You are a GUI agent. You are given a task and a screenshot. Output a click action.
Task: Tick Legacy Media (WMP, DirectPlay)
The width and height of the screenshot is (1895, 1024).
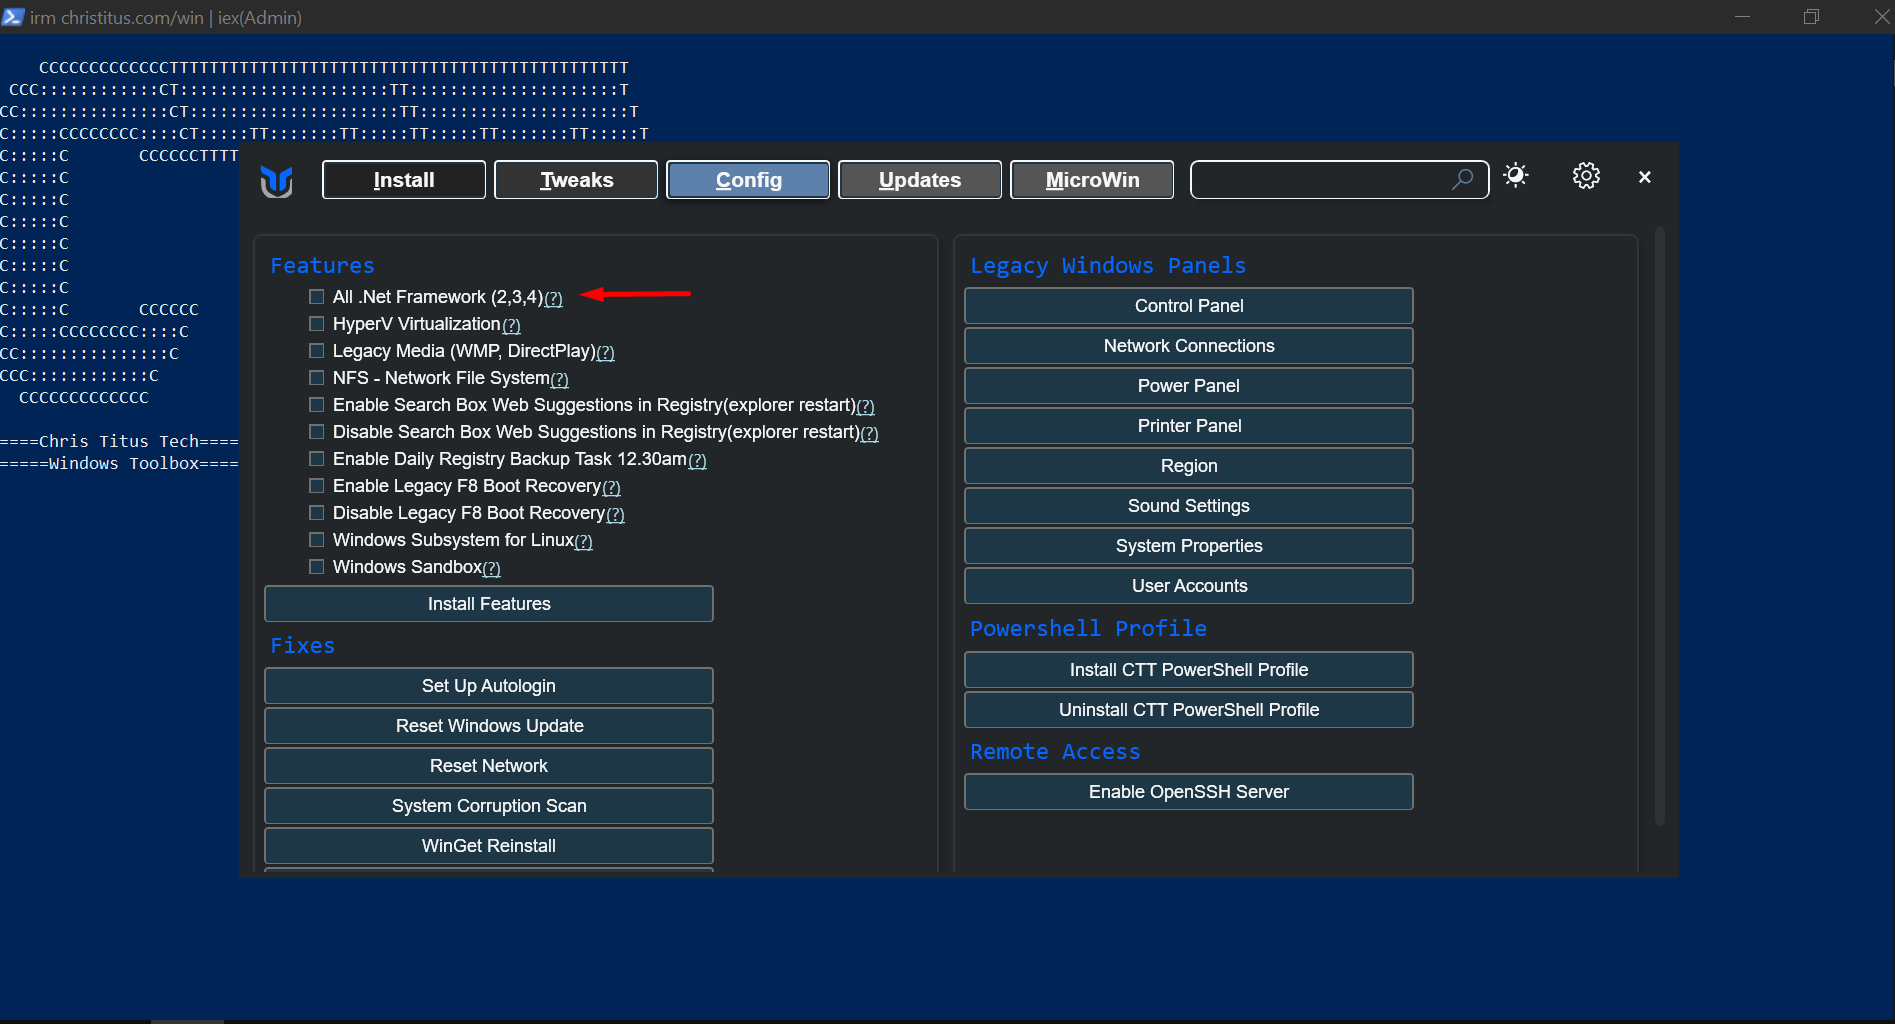[x=317, y=351]
